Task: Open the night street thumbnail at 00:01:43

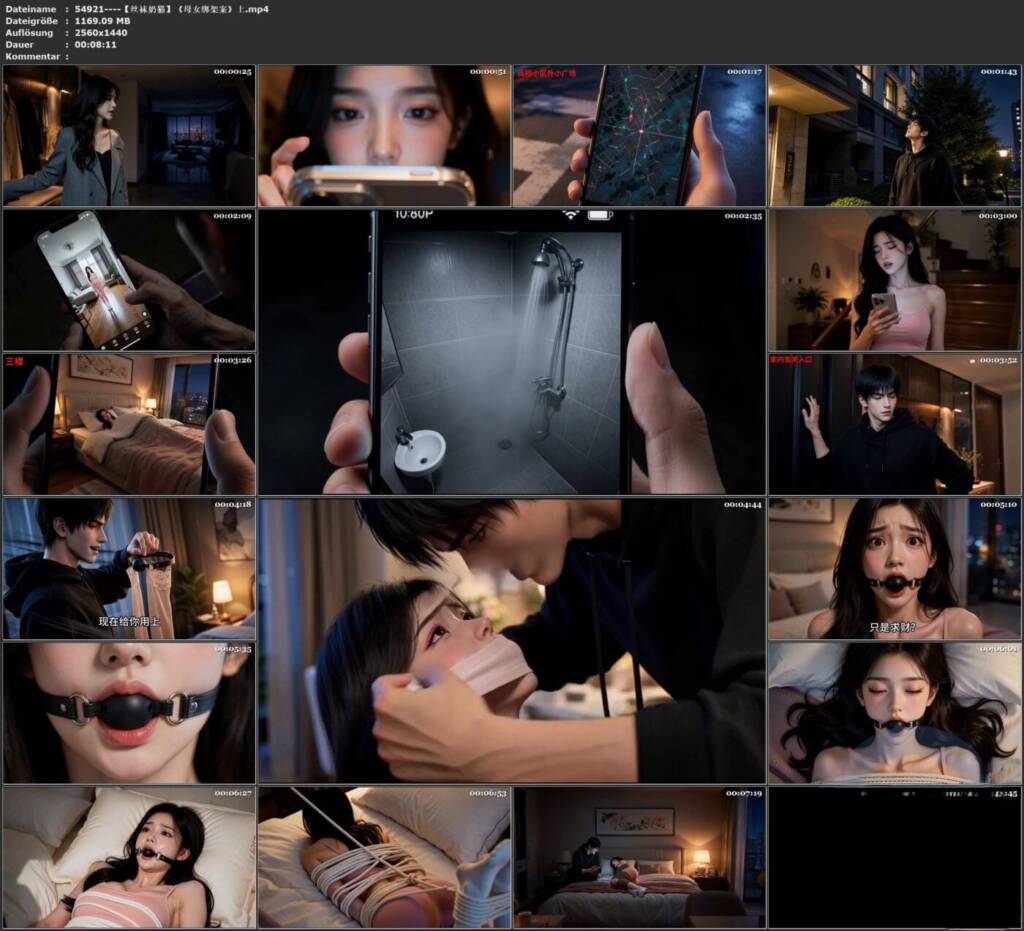Action: [895, 136]
